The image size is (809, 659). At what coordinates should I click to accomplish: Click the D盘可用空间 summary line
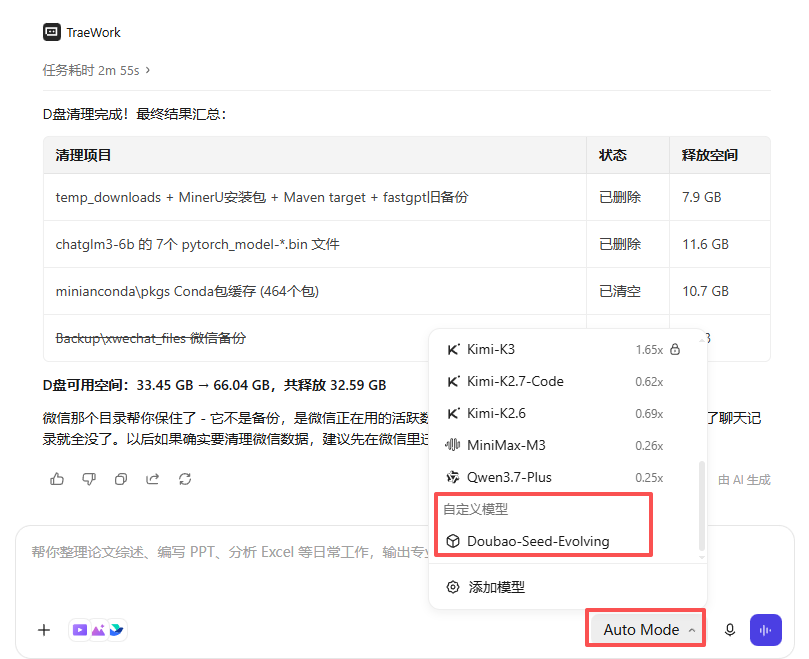214,385
